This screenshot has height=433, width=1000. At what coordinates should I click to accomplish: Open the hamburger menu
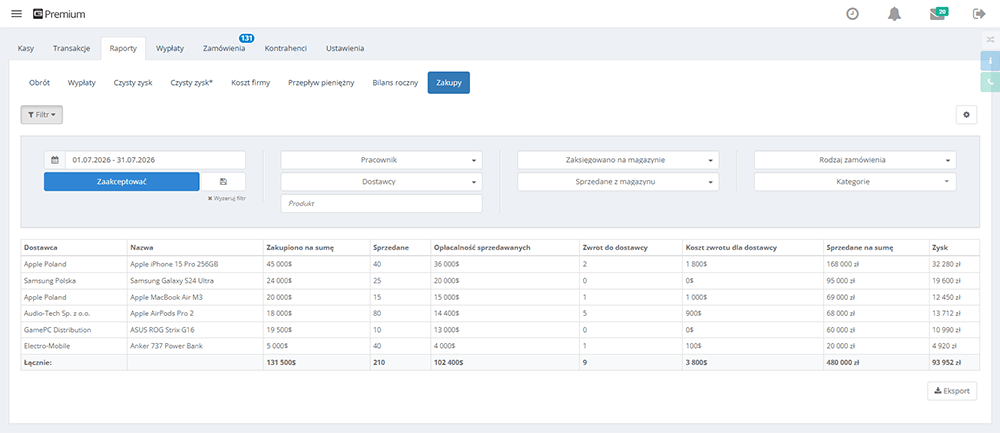click(x=17, y=14)
